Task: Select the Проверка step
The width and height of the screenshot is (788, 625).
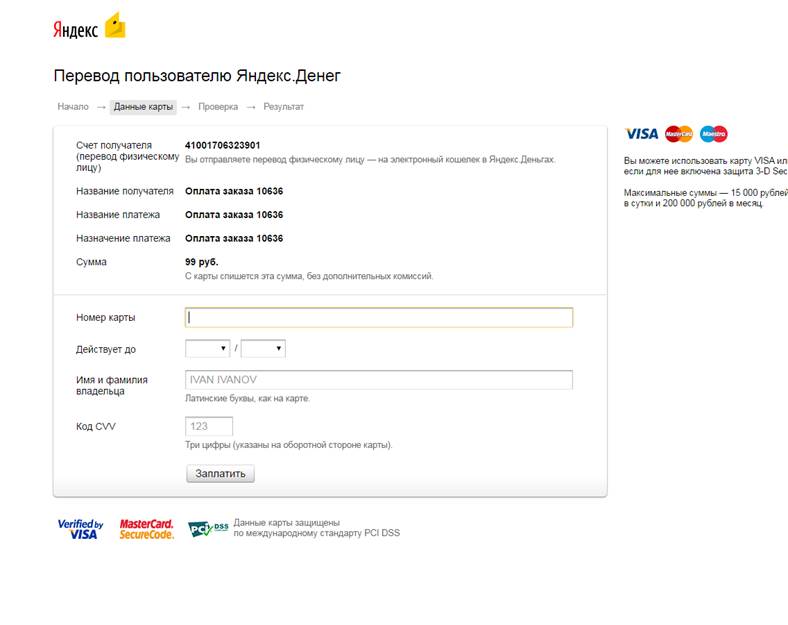Action: [218, 107]
